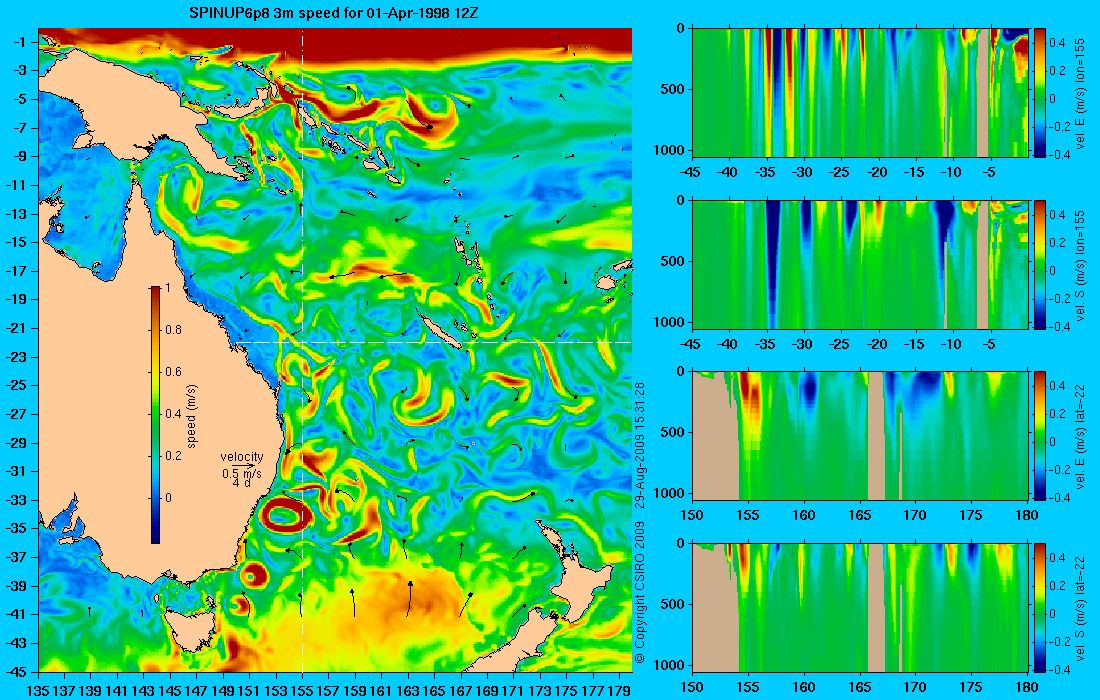The width and height of the screenshot is (1100, 700).
Task: Click the "-0.4" tick of the top panel colorbar
Action: [1061, 156]
